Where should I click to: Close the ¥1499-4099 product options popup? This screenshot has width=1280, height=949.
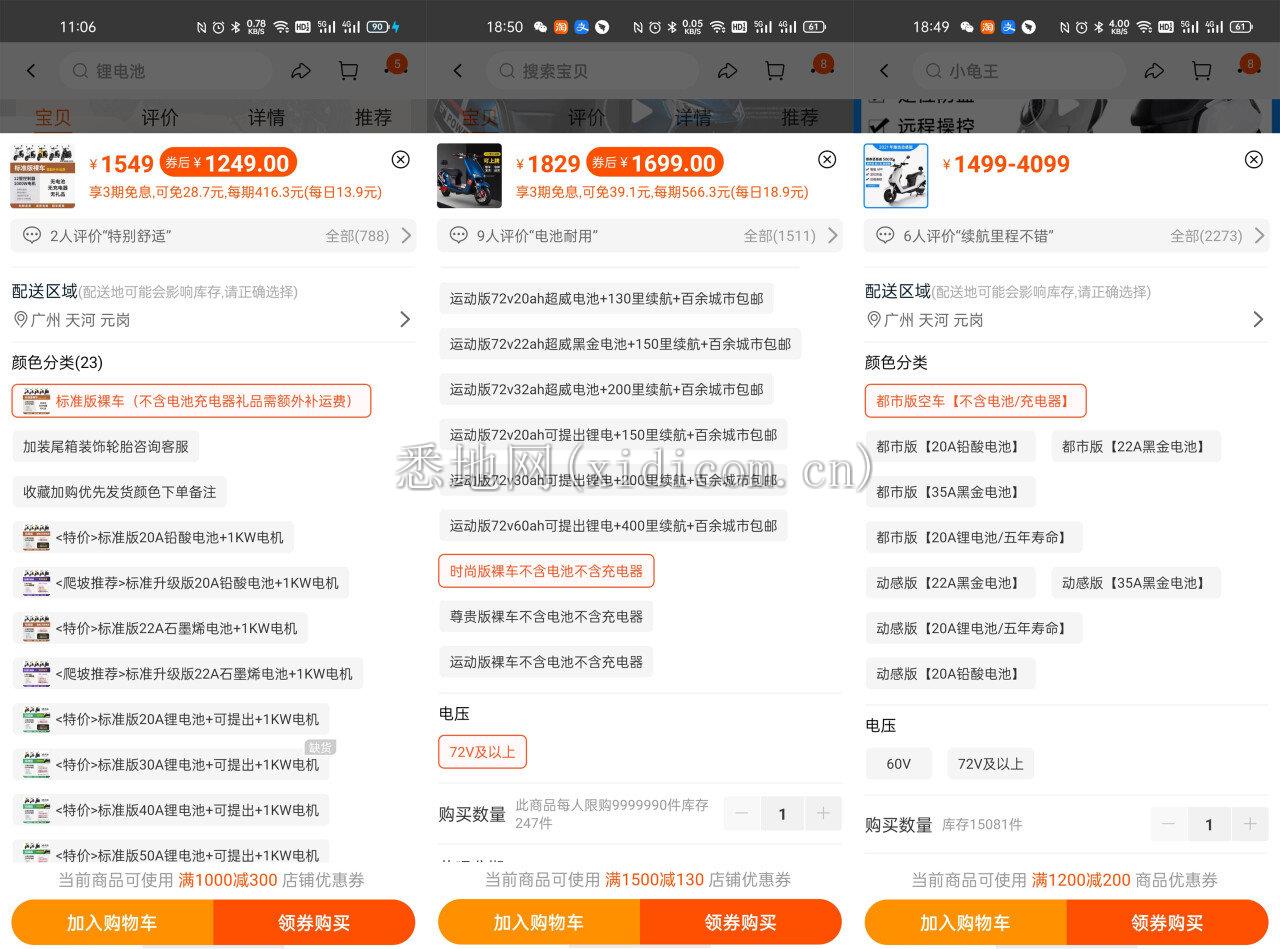tap(1253, 159)
